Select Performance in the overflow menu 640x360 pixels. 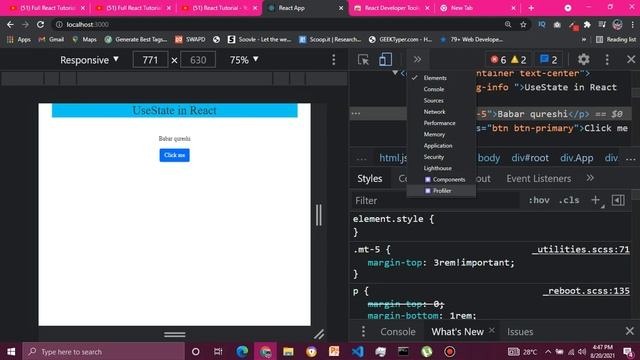(439, 123)
